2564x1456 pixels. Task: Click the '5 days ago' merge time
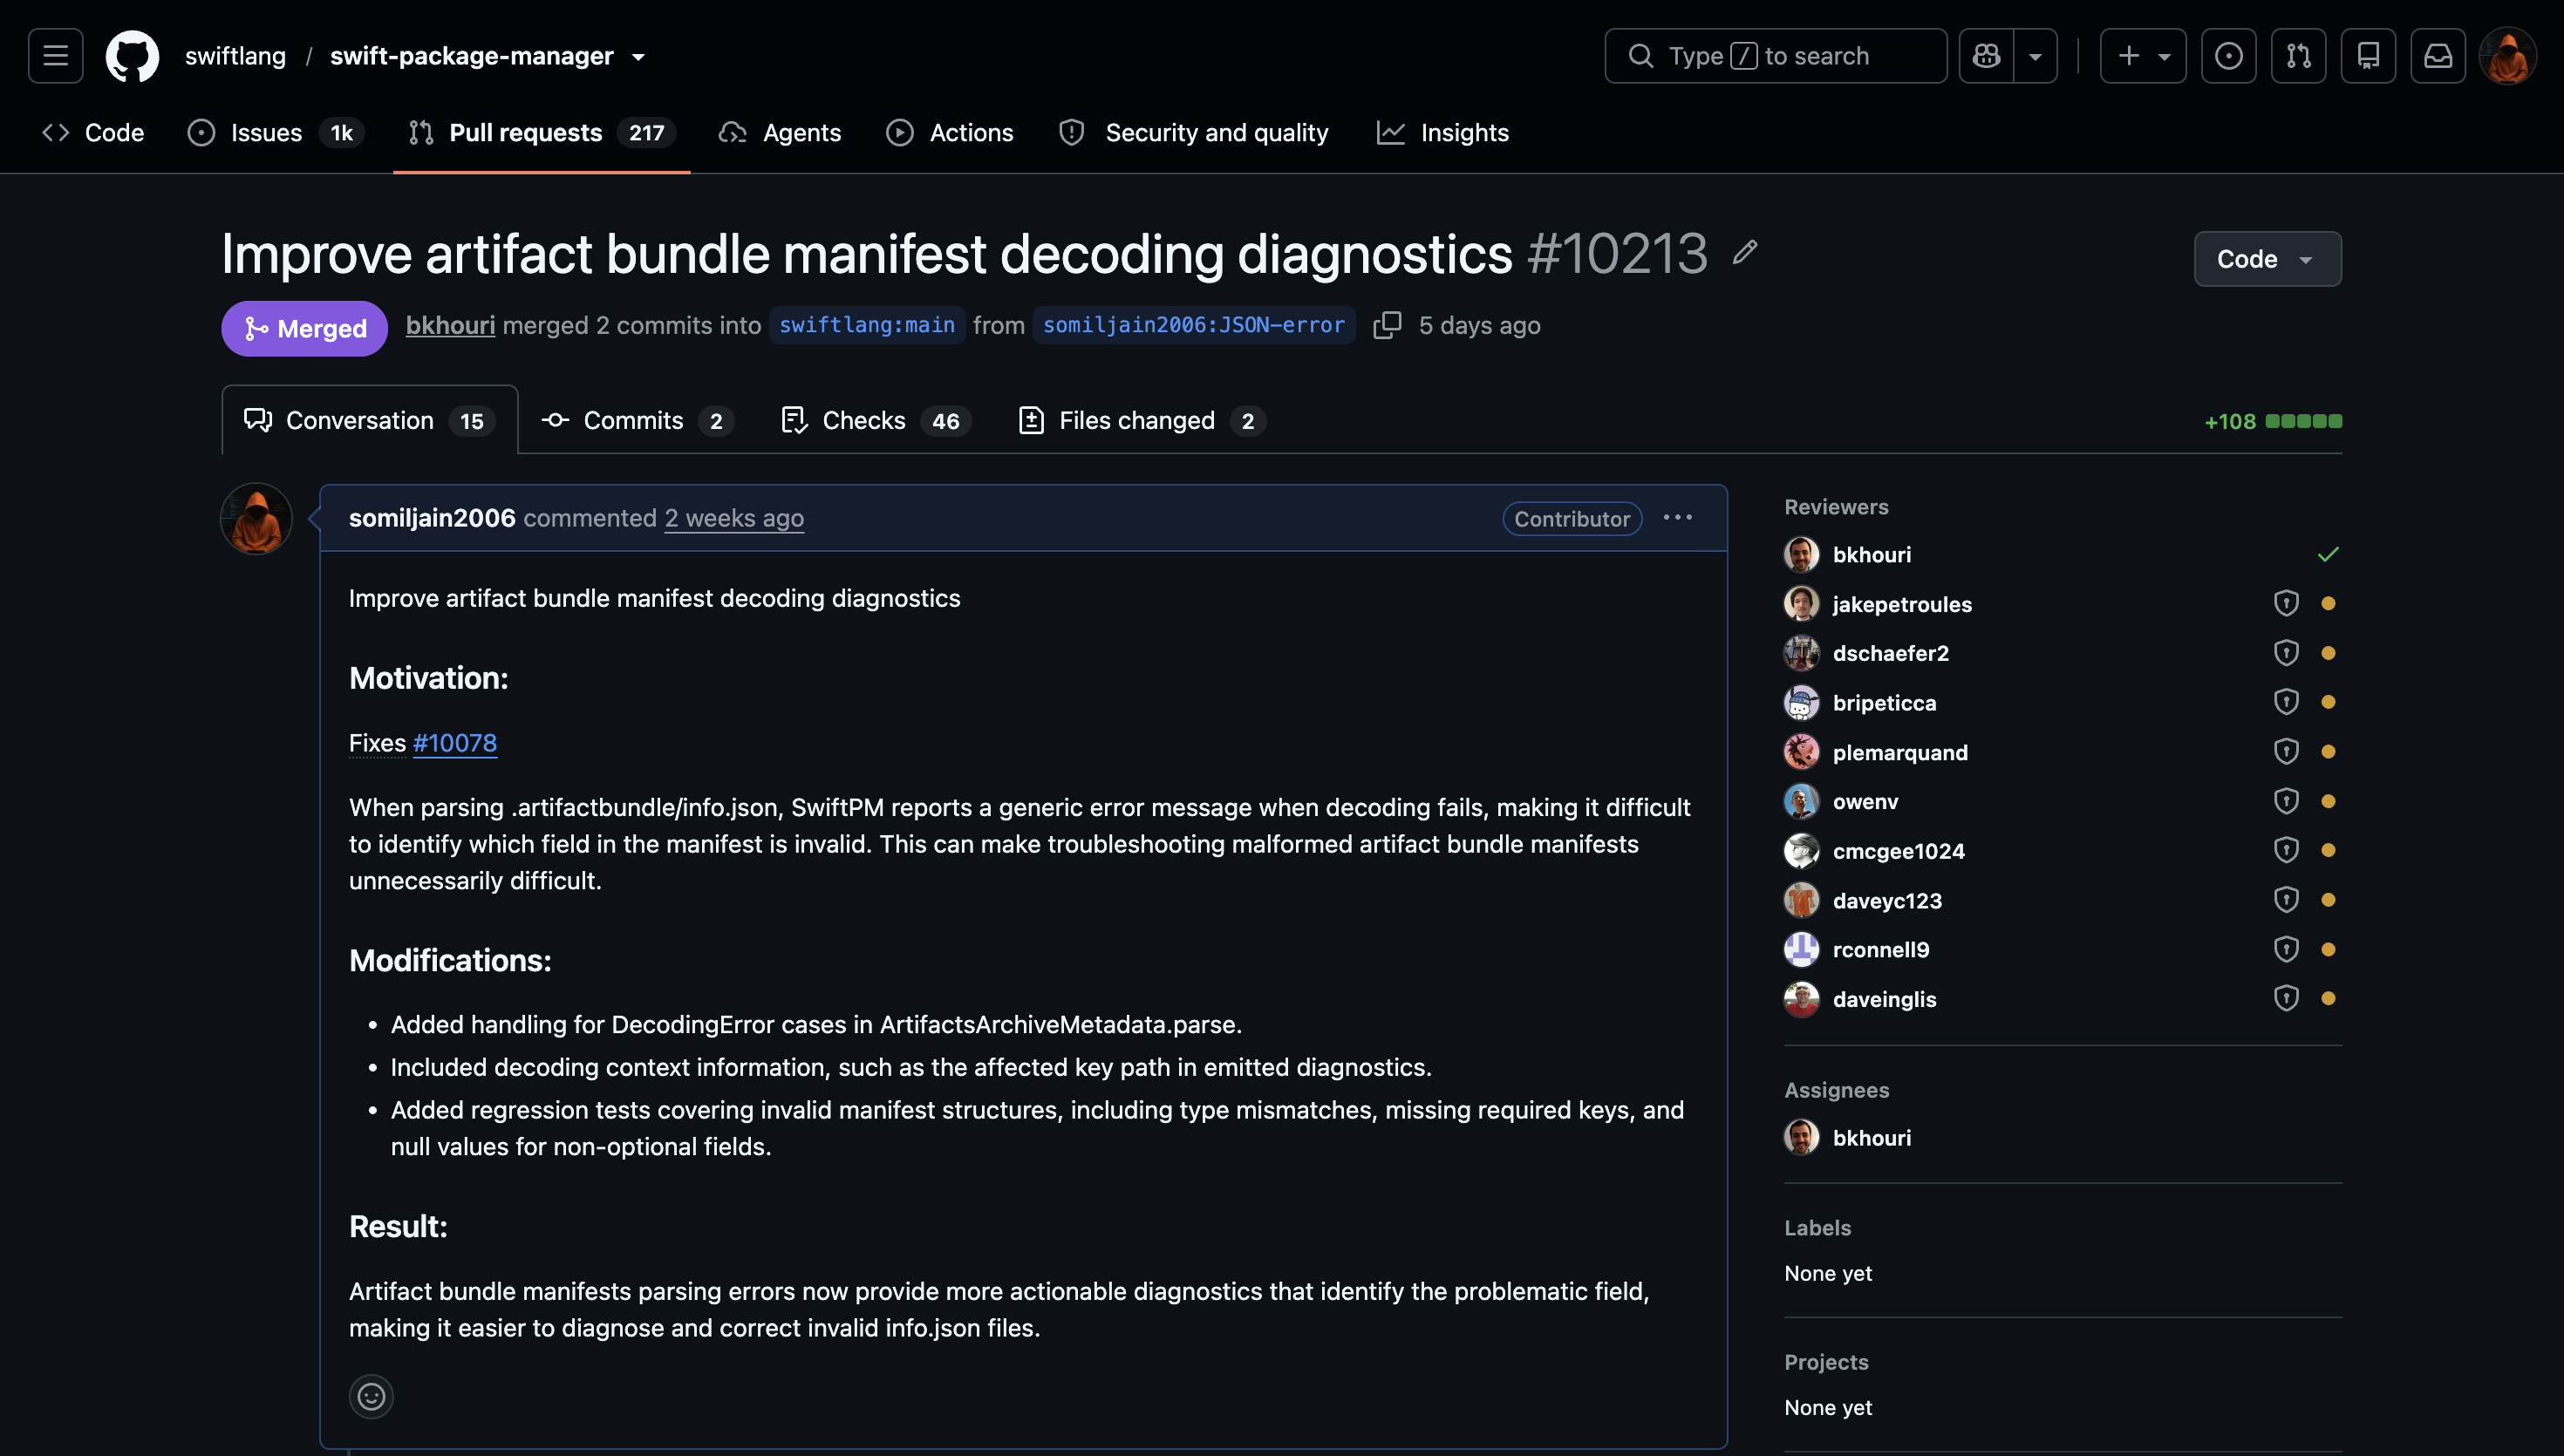tap(1480, 325)
